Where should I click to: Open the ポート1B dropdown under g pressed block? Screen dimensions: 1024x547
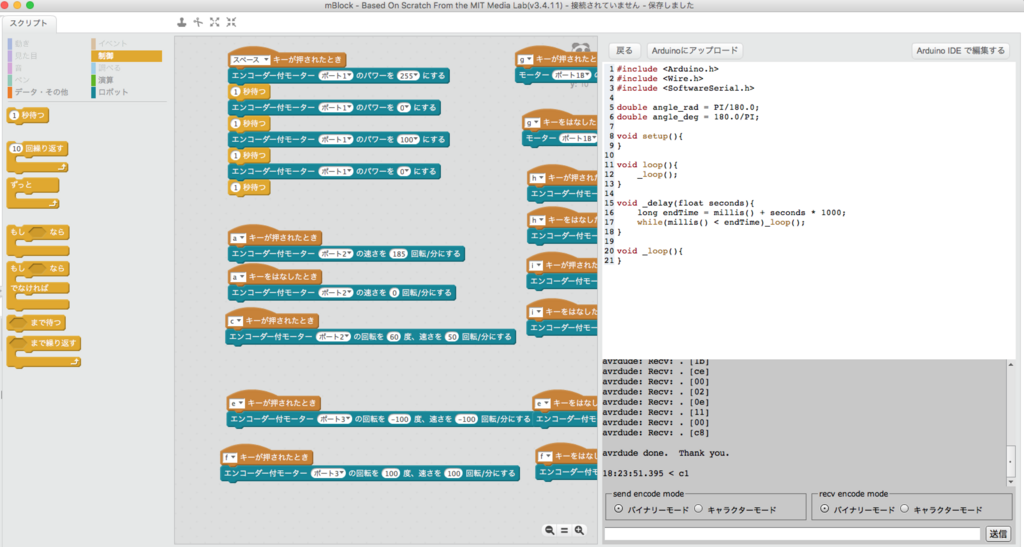click(572, 76)
